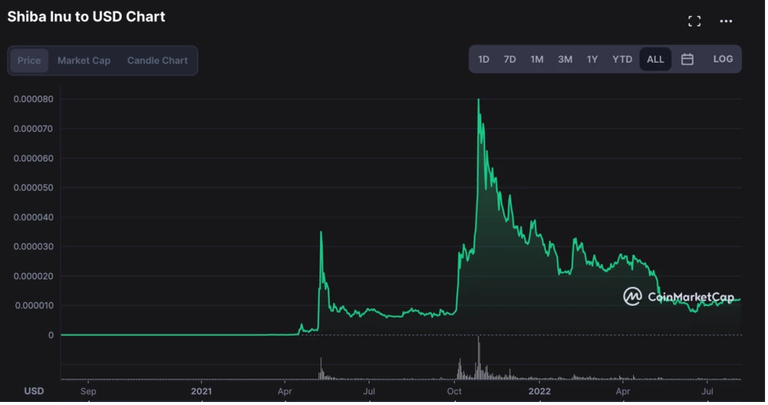Switch to the Price tab

(x=29, y=61)
